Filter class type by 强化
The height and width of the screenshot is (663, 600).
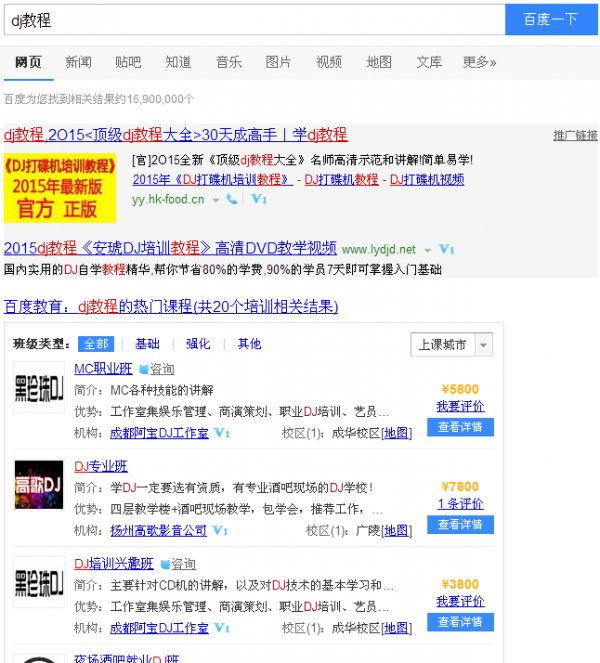click(x=198, y=344)
